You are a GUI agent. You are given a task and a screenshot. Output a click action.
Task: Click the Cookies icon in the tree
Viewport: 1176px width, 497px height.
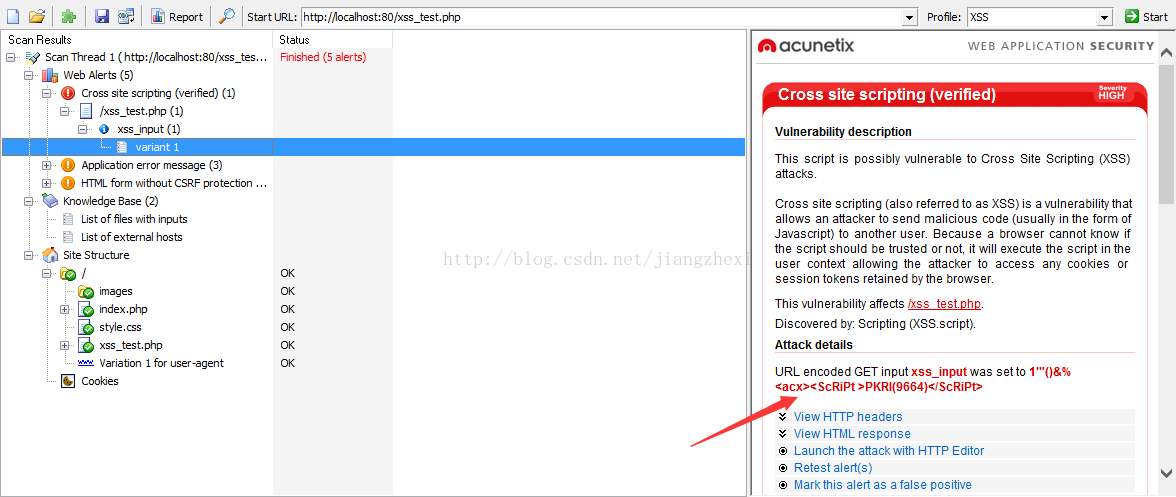click(x=68, y=381)
